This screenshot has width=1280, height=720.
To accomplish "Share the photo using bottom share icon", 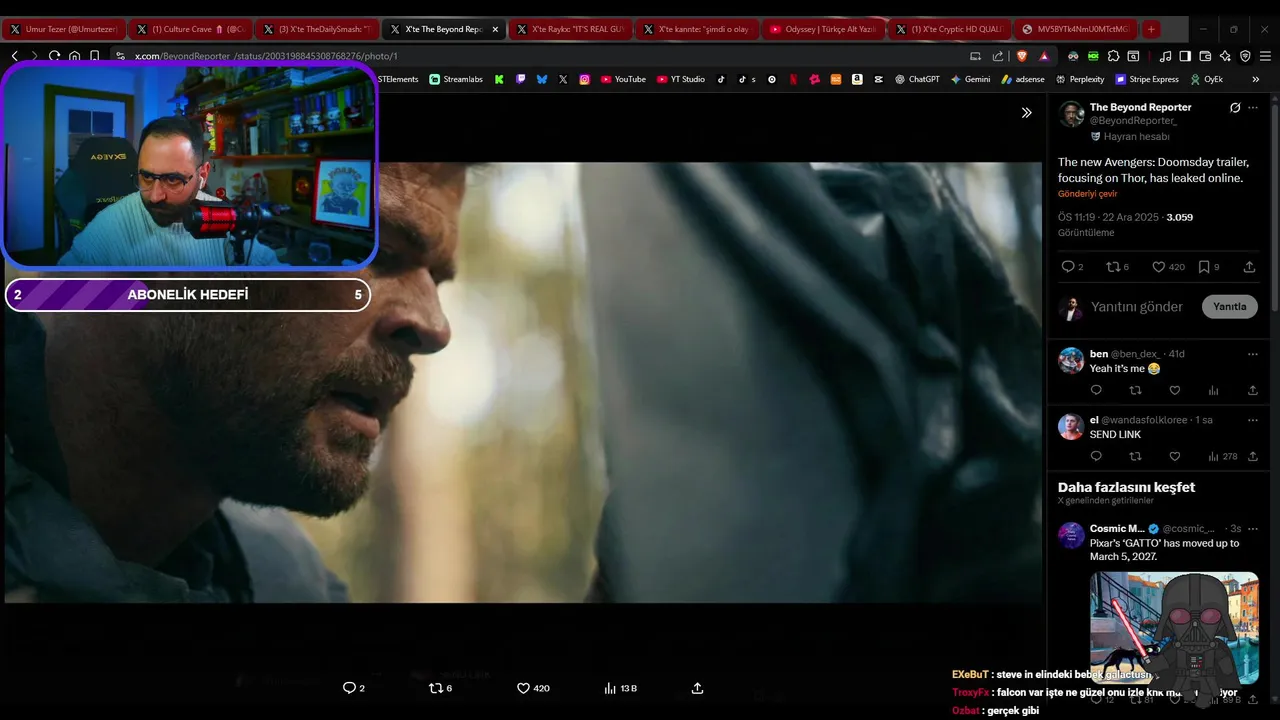I will pos(698,688).
